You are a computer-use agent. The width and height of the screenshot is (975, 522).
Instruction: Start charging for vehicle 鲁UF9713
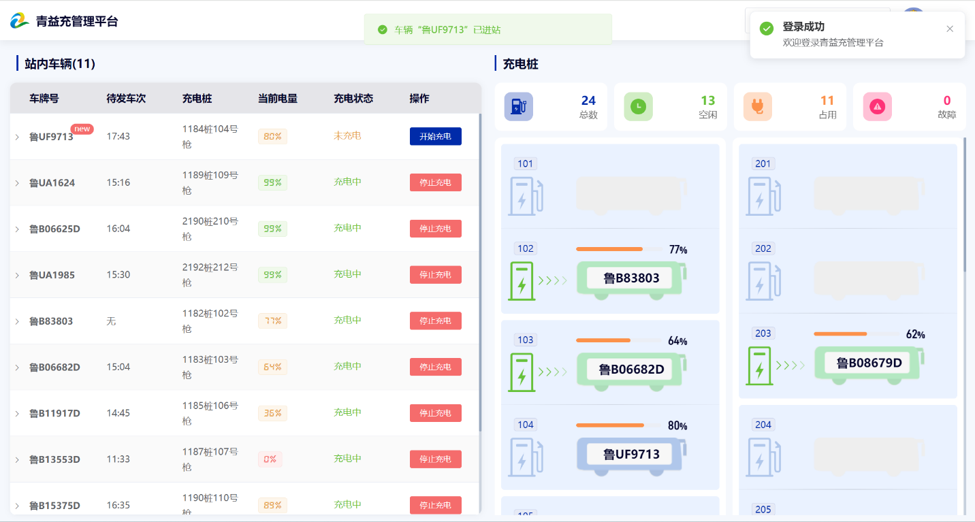point(435,137)
